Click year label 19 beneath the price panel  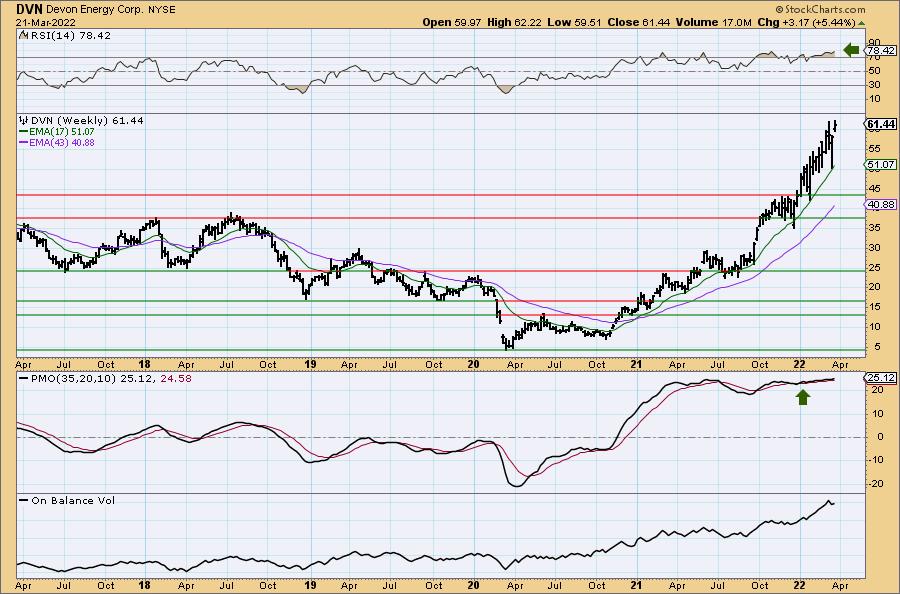point(310,364)
